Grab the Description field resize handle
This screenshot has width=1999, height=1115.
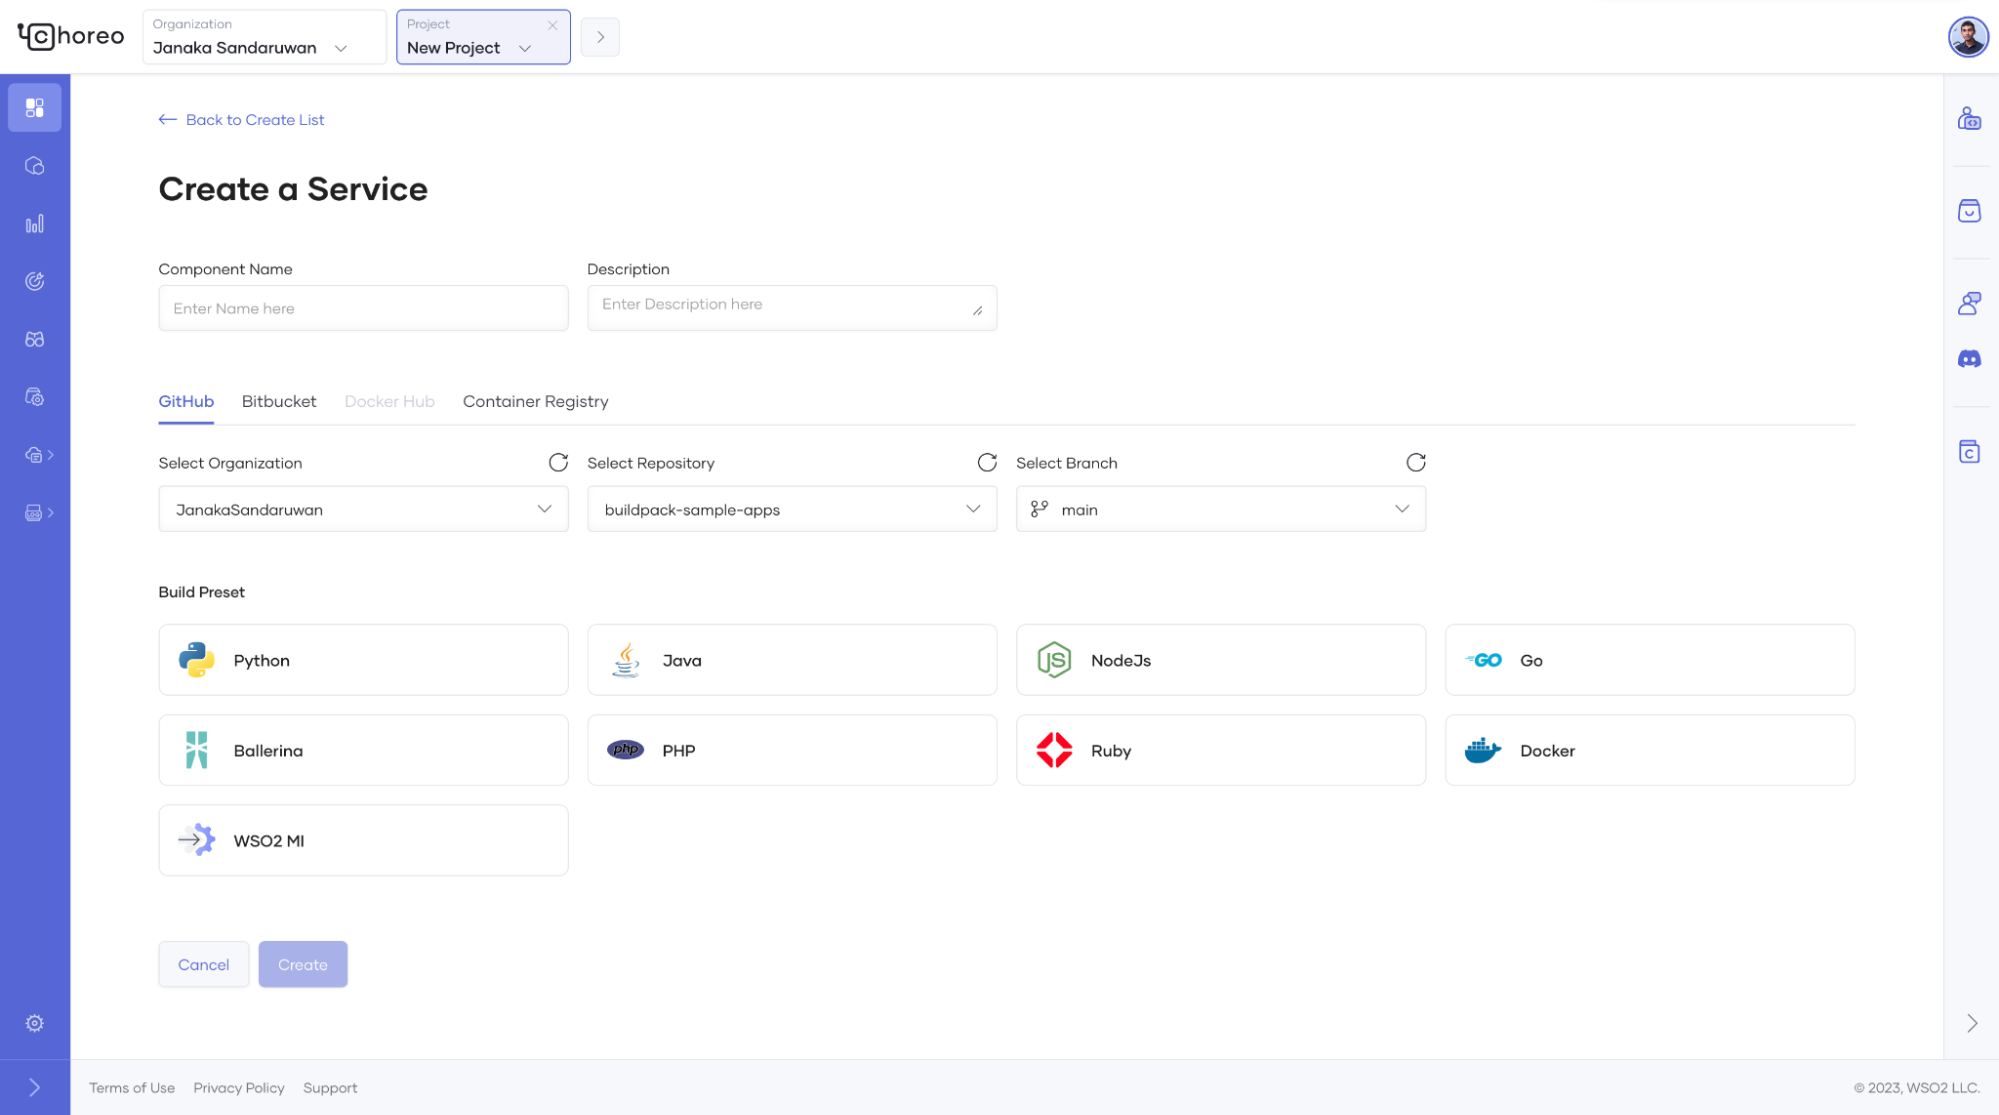[978, 311]
